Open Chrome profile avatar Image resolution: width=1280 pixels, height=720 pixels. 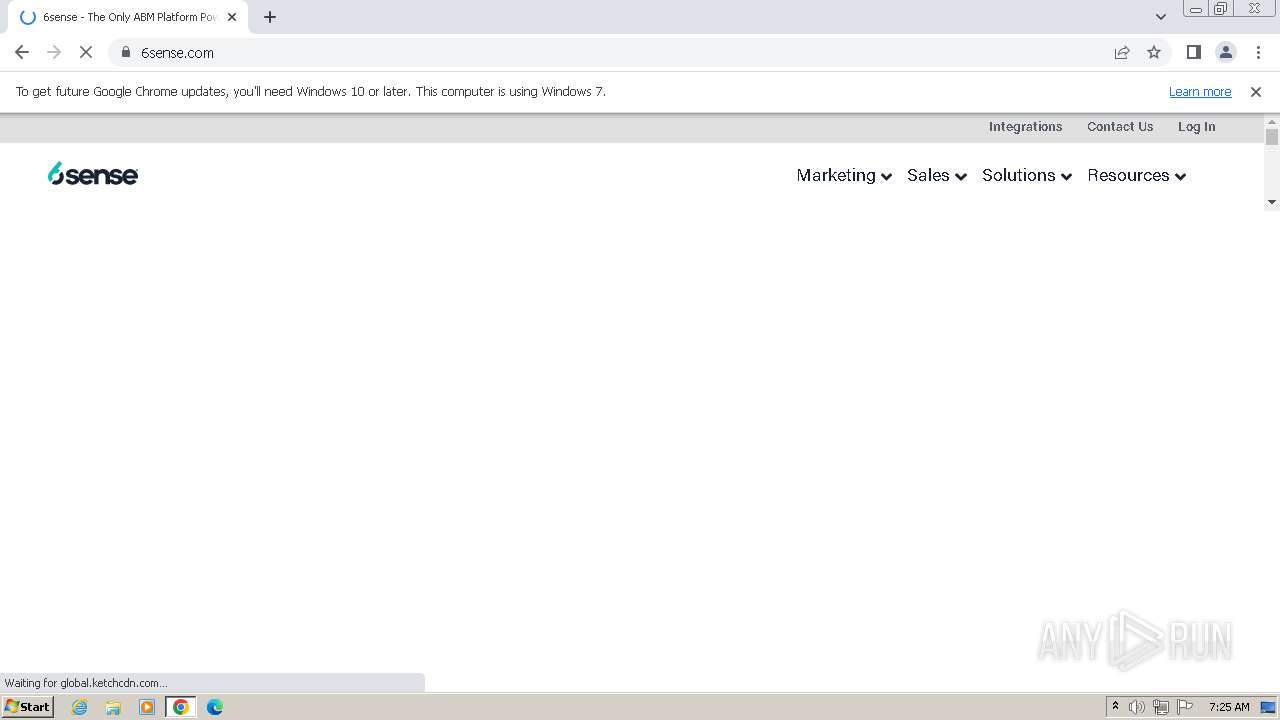coord(1226,52)
